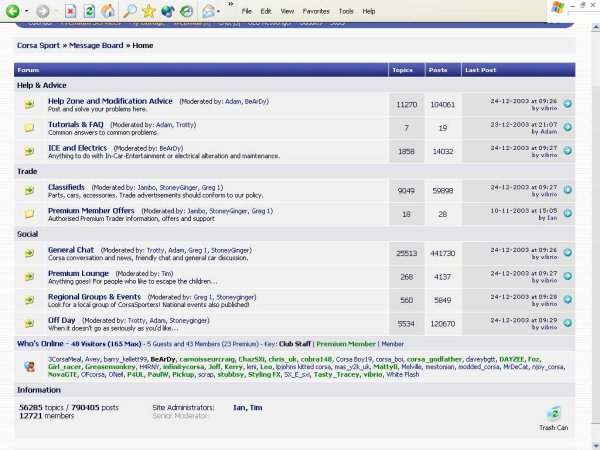The image size is (600, 450).
Task: Click the Help Zone new-posts folder icon
Action: click(x=29, y=104)
